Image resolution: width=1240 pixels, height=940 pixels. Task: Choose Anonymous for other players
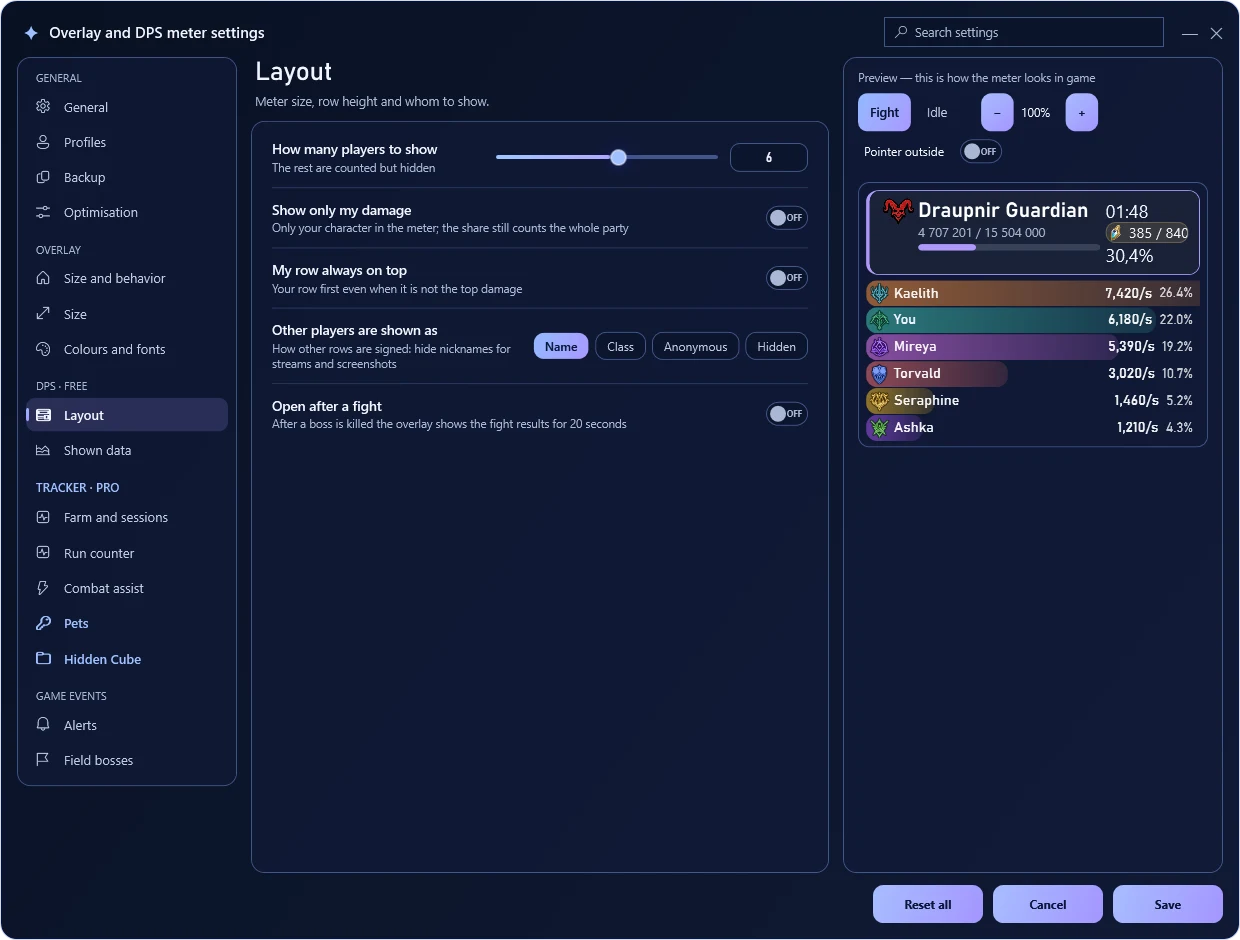click(x=696, y=347)
